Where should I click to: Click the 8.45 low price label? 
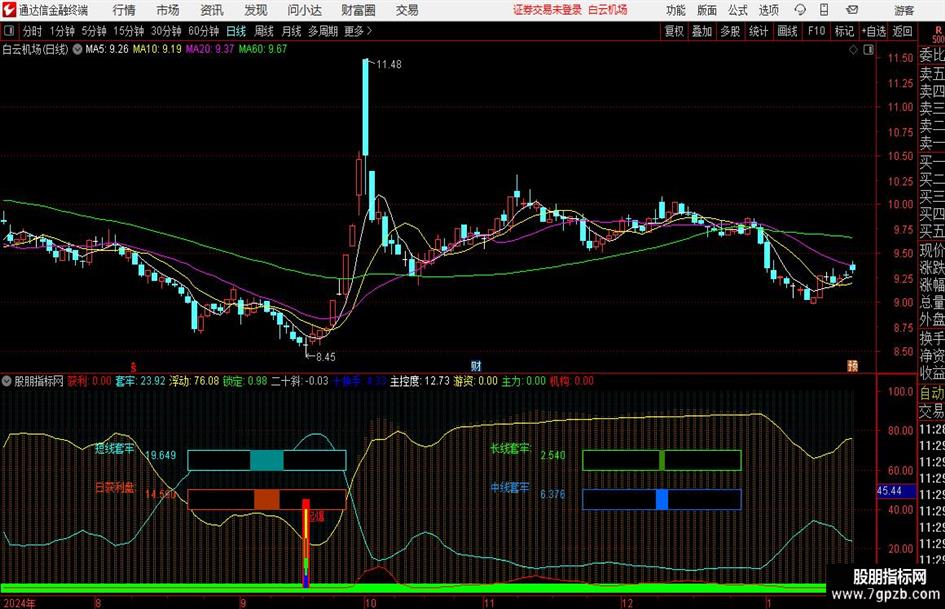coord(325,357)
